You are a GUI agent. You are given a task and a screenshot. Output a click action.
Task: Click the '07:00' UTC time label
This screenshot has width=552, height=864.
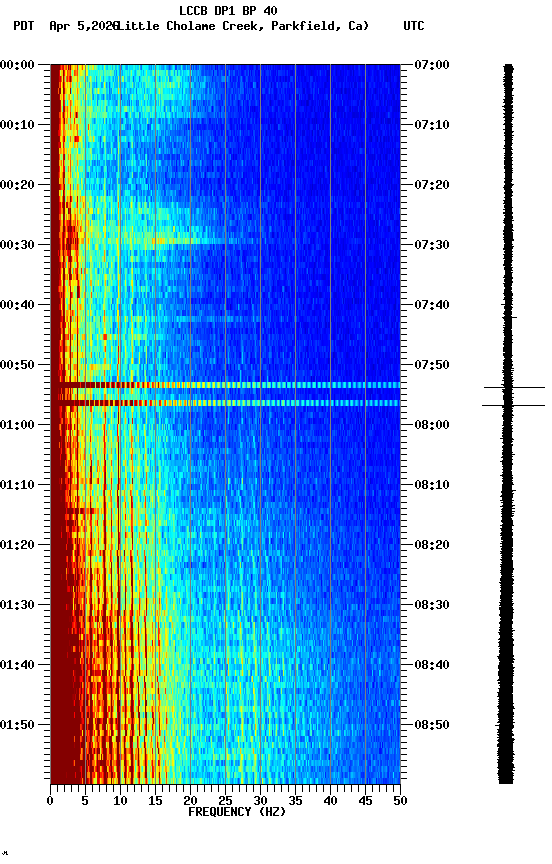coord(432,65)
